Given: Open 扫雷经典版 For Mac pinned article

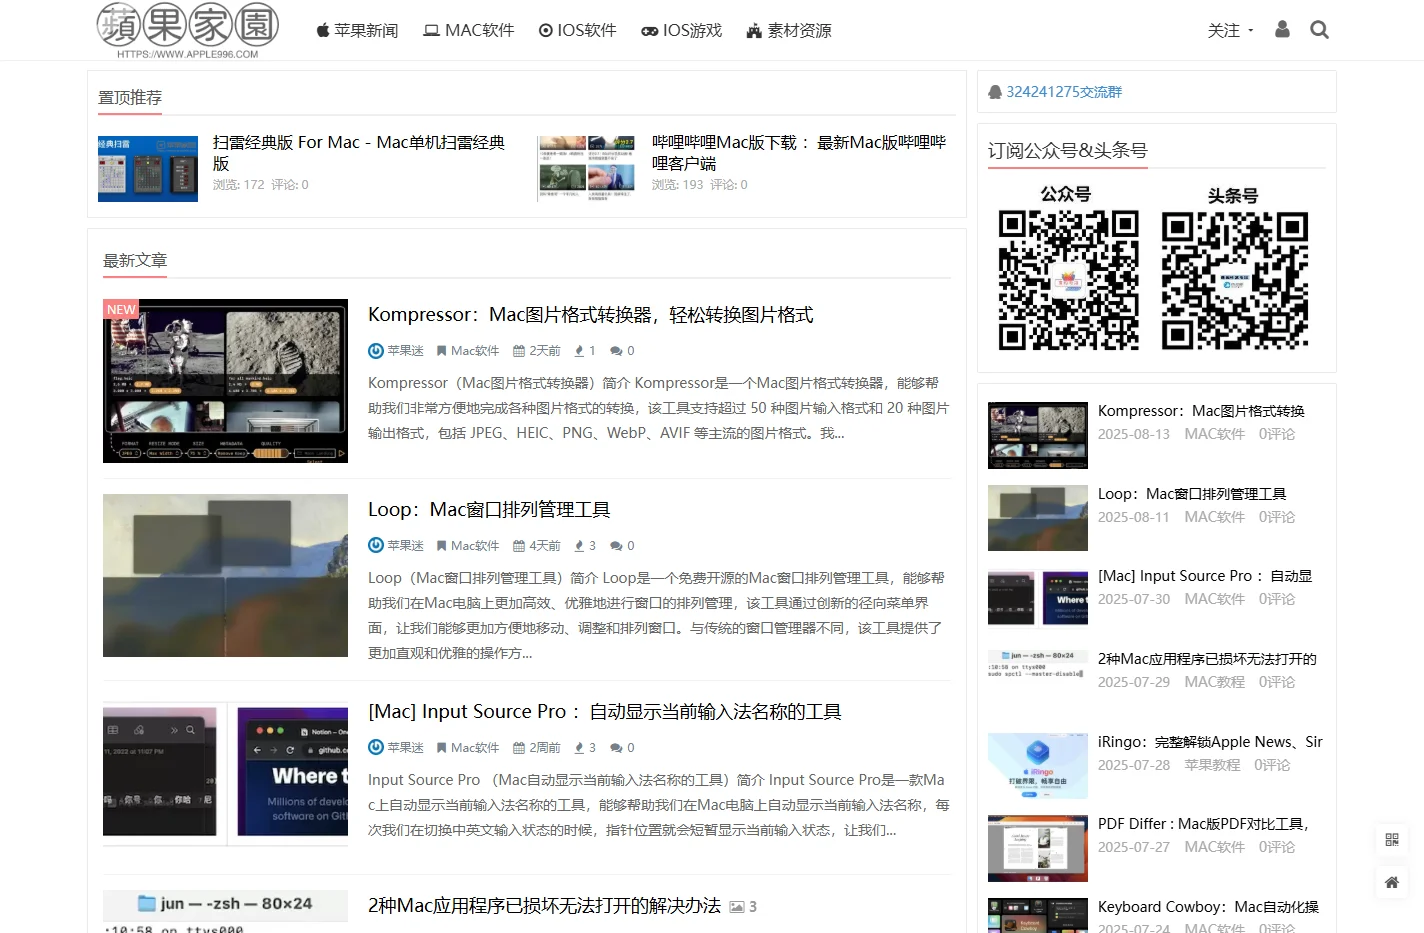Looking at the screenshot, I should coord(359,152).
